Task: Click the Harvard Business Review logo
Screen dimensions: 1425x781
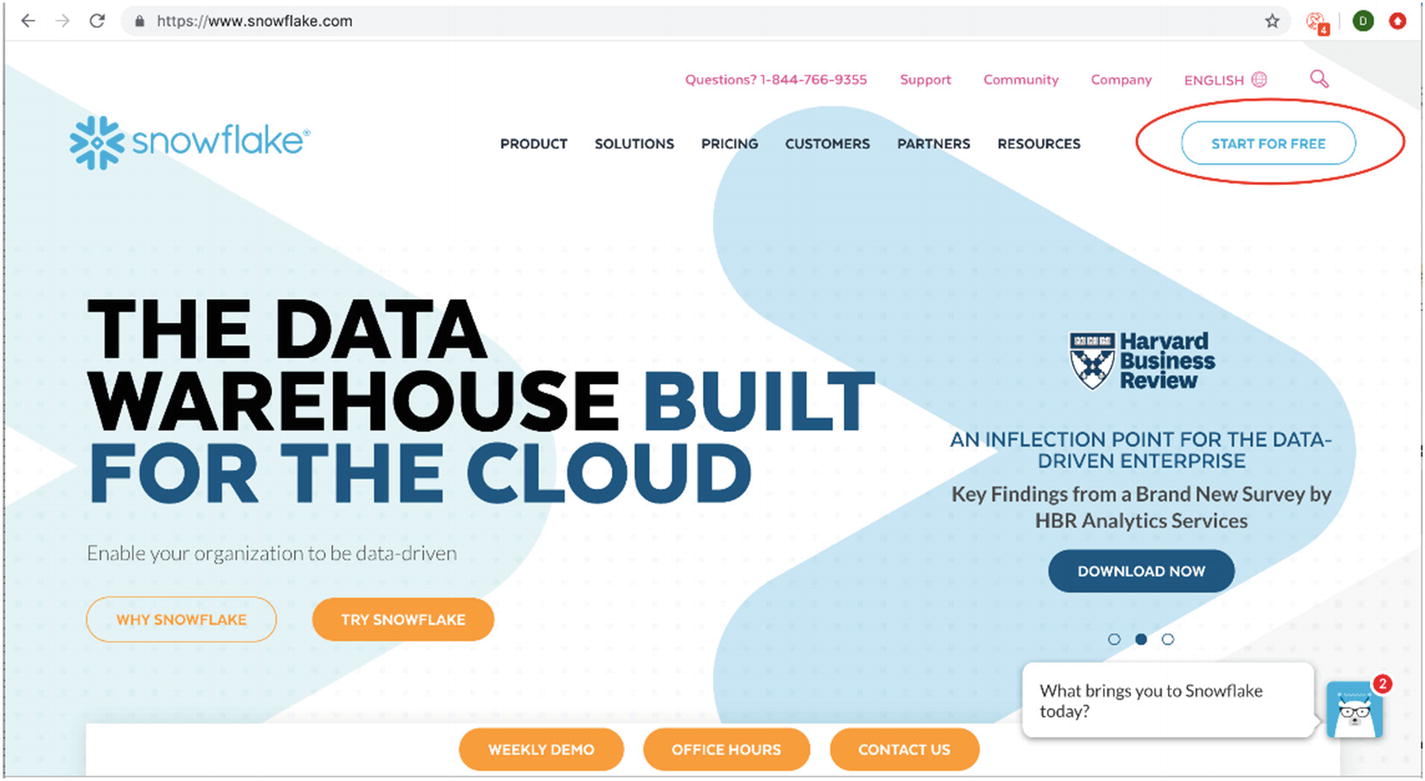Action: 1142,361
